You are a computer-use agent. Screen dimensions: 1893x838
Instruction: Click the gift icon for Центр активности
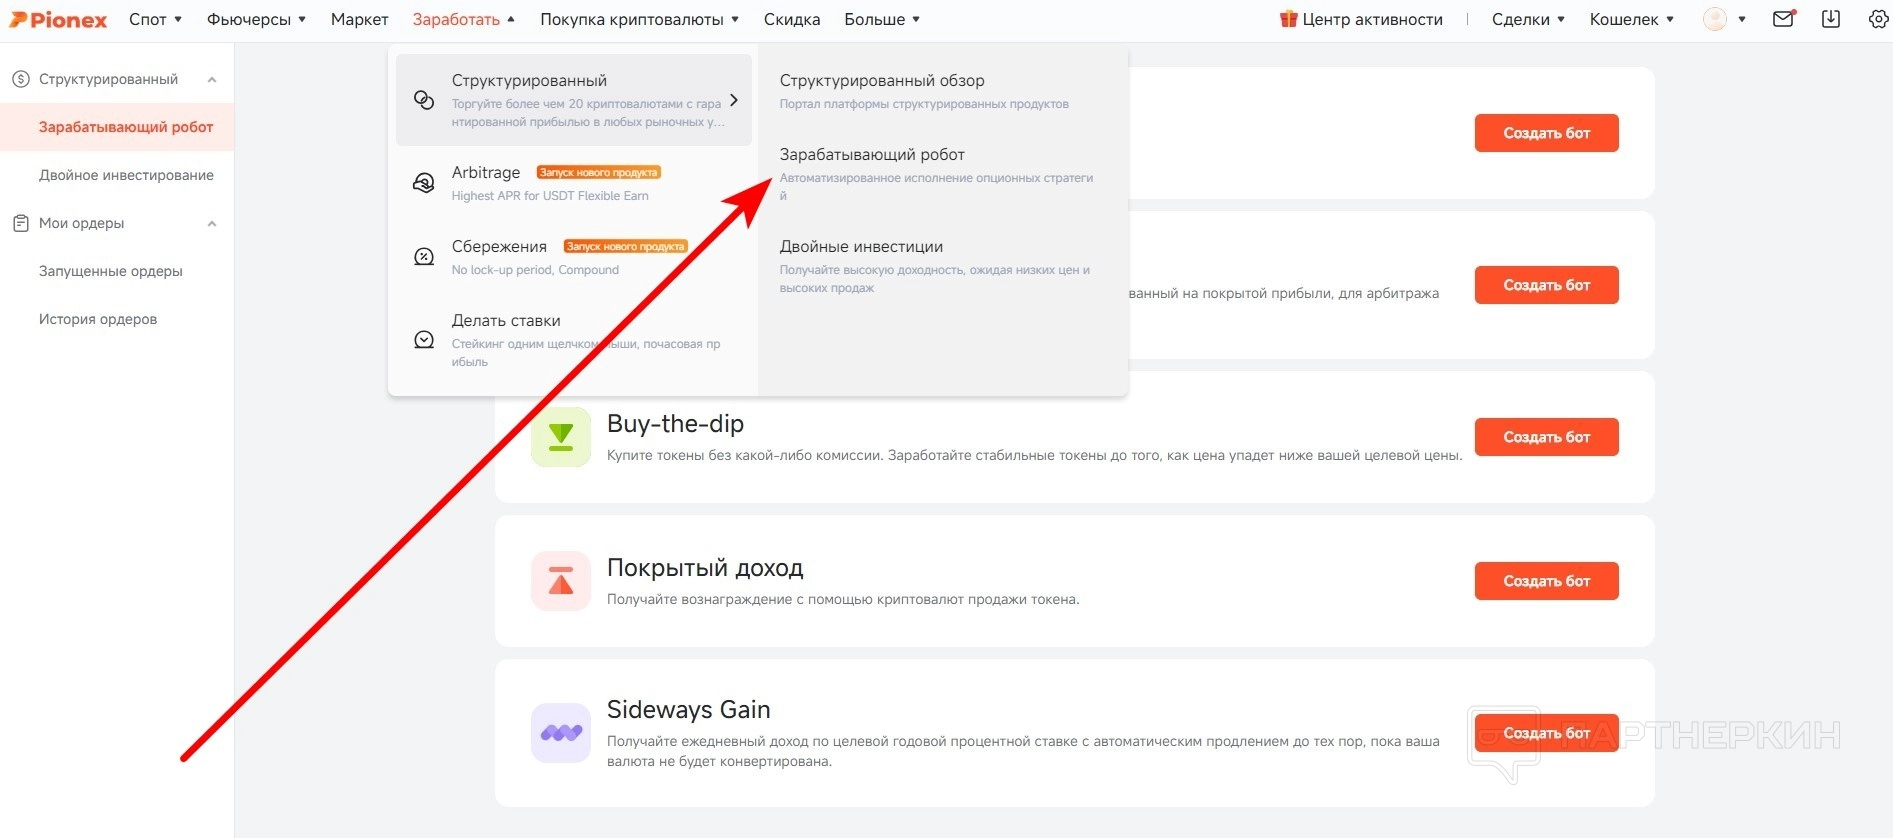pos(1288,19)
